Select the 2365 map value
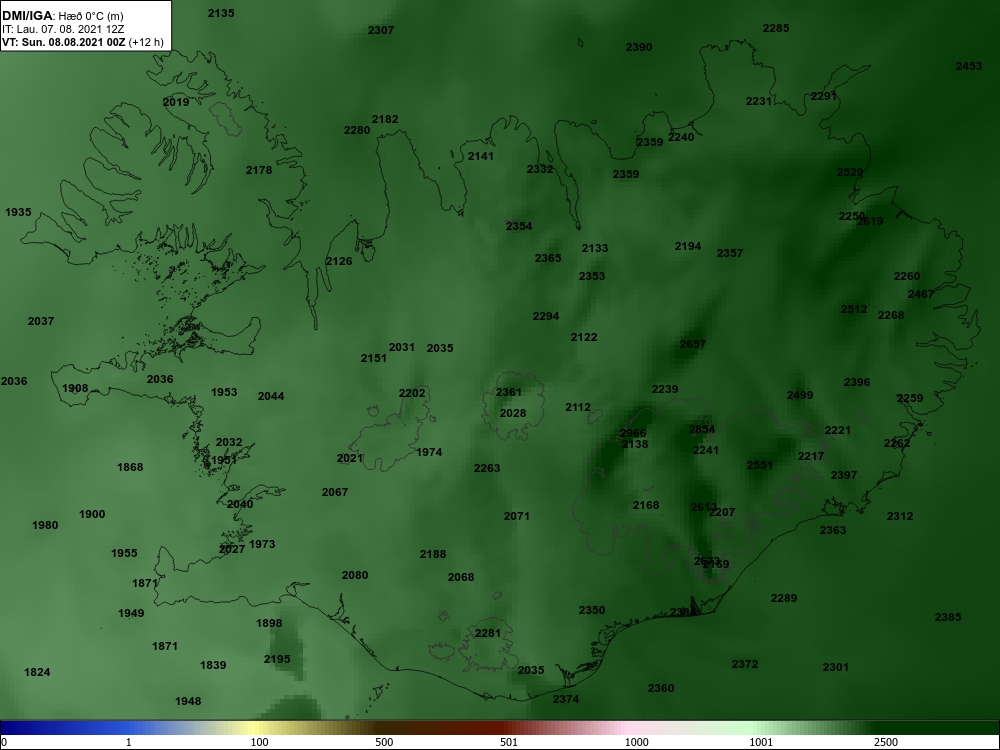The width and height of the screenshot is (1000, 750). [x=548, y=259]
